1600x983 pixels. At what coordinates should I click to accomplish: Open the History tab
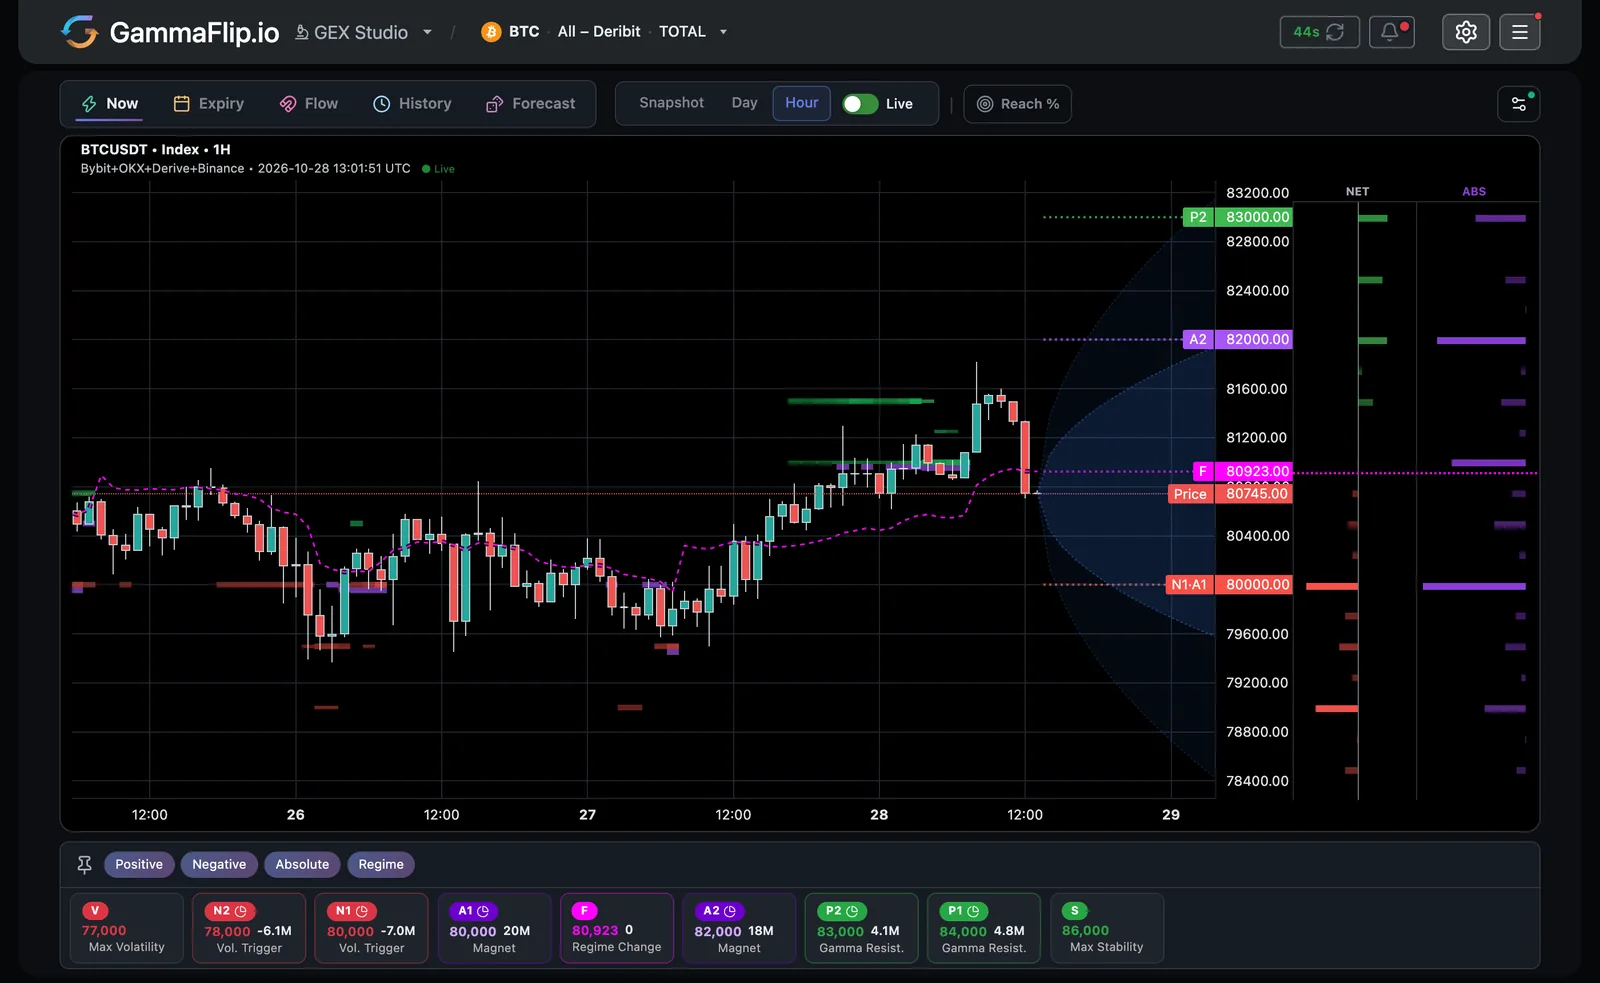coord(412,104)
